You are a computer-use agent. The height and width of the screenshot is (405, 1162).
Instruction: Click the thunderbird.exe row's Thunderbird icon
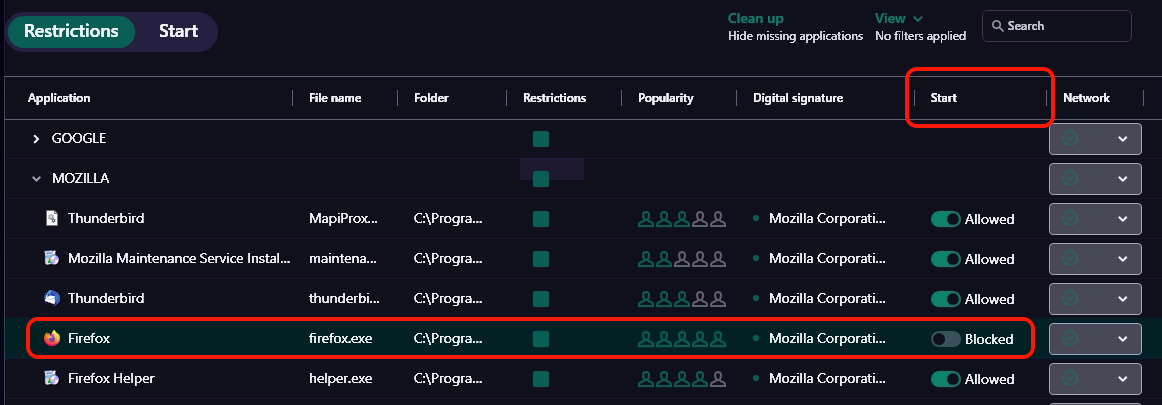(x=52, y=299)
